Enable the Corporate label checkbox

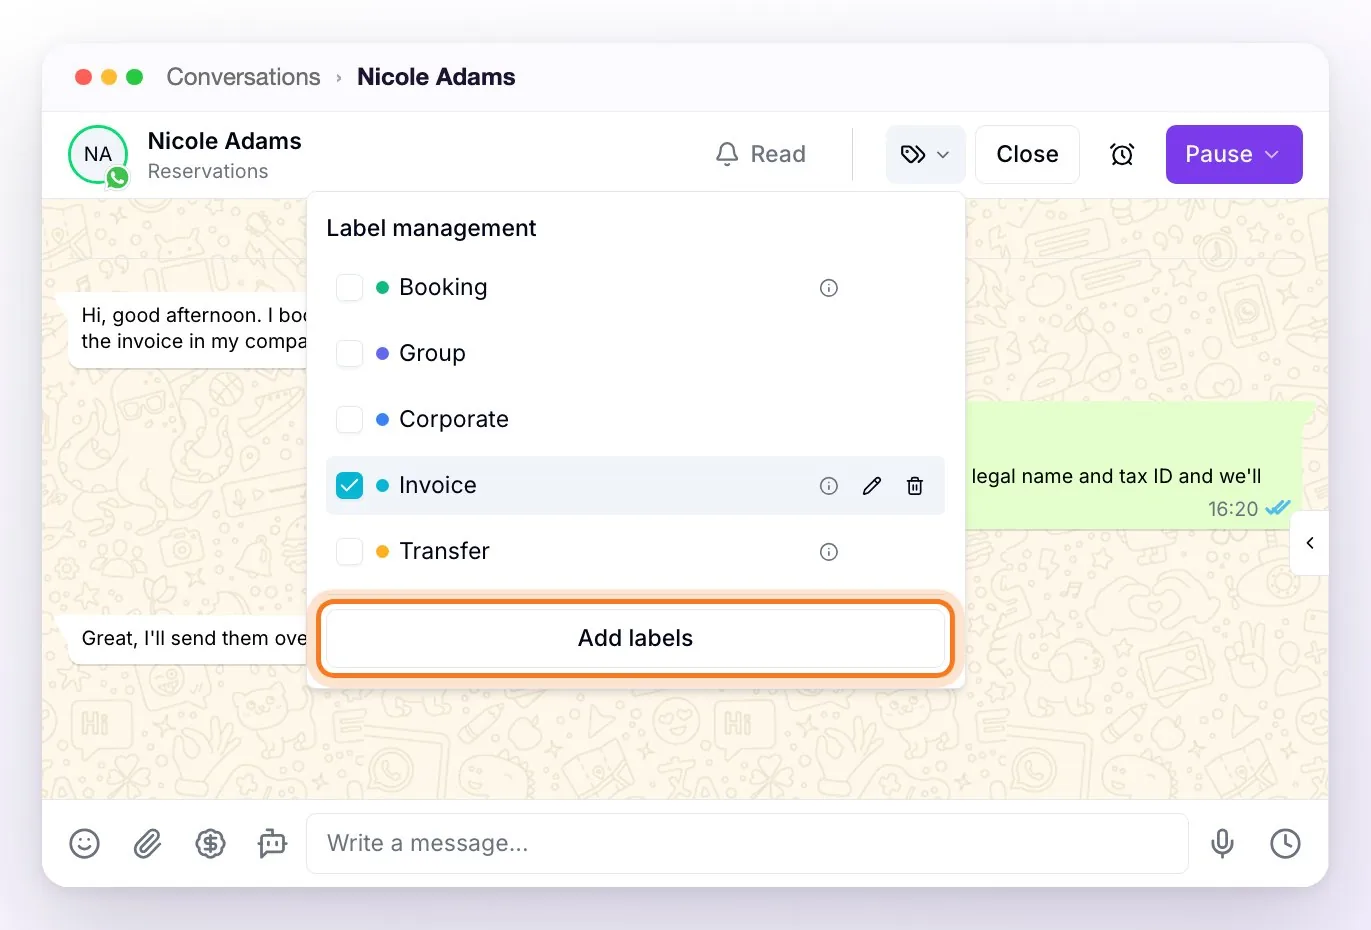click(x=349, y=420)
